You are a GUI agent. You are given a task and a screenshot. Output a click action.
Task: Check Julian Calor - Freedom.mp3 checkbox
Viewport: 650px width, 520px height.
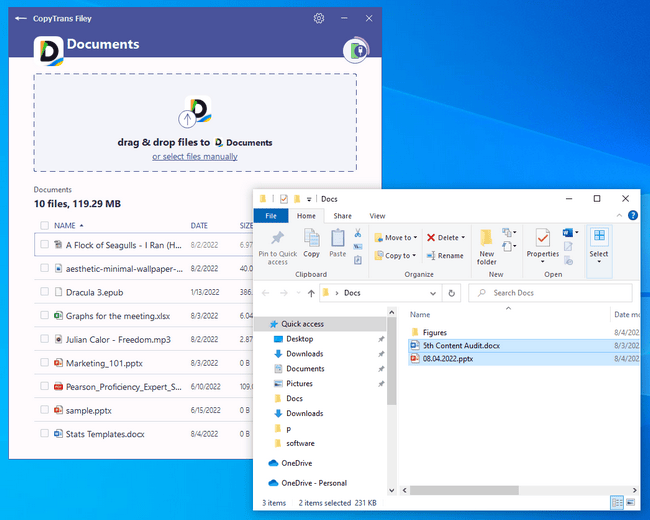pyautogui.click(x=44, y=339)
